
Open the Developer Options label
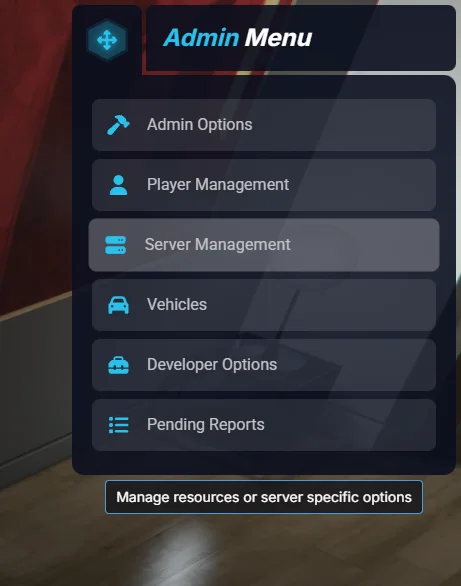pyautogui.click(x=212, y=365)
